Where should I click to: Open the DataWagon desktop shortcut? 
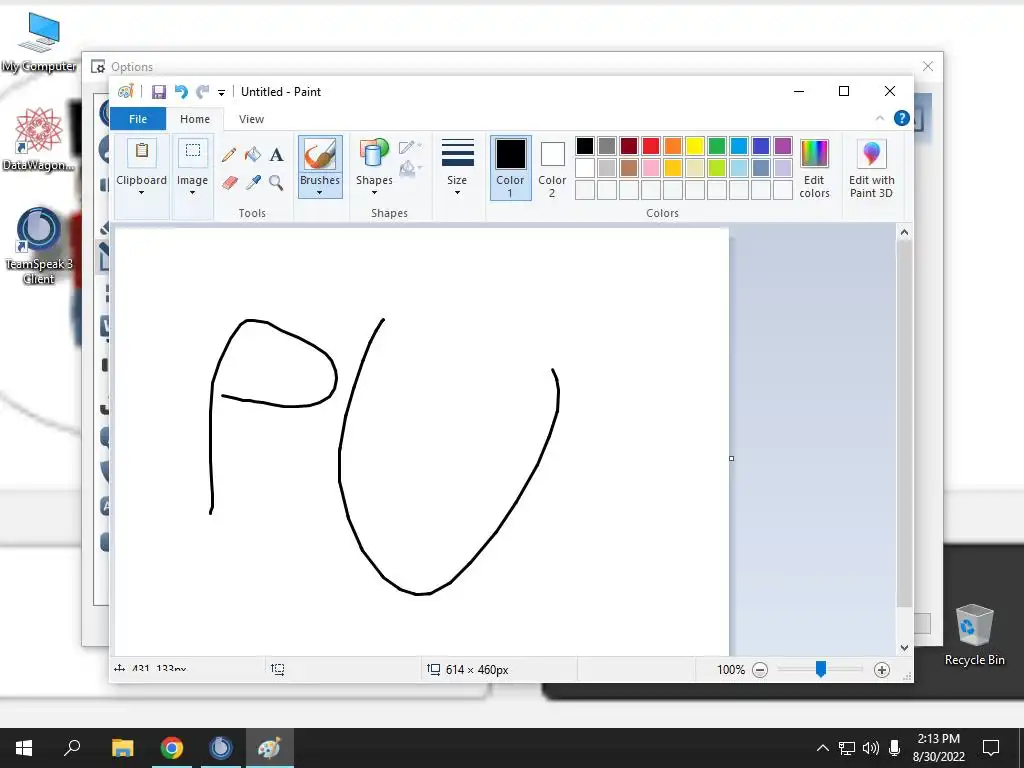tap(39, 139)
